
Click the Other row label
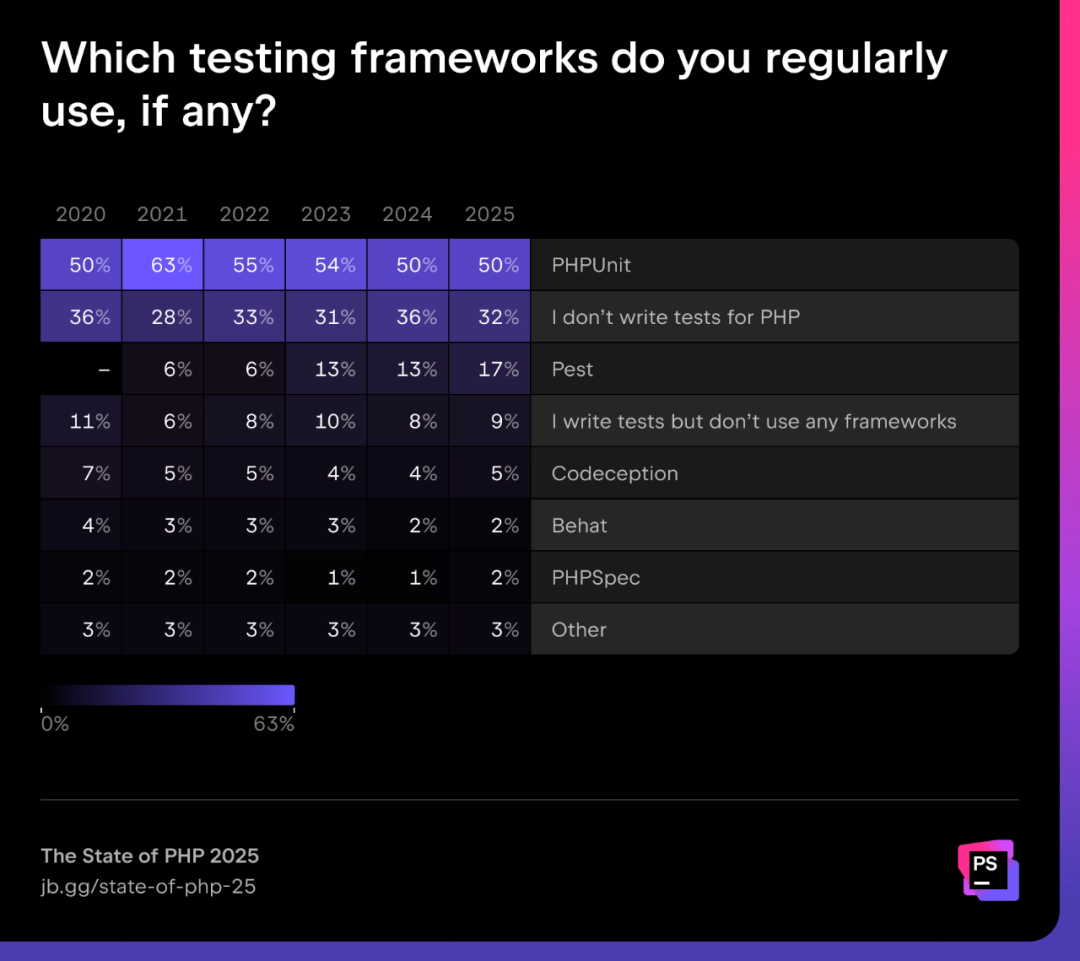579,630
